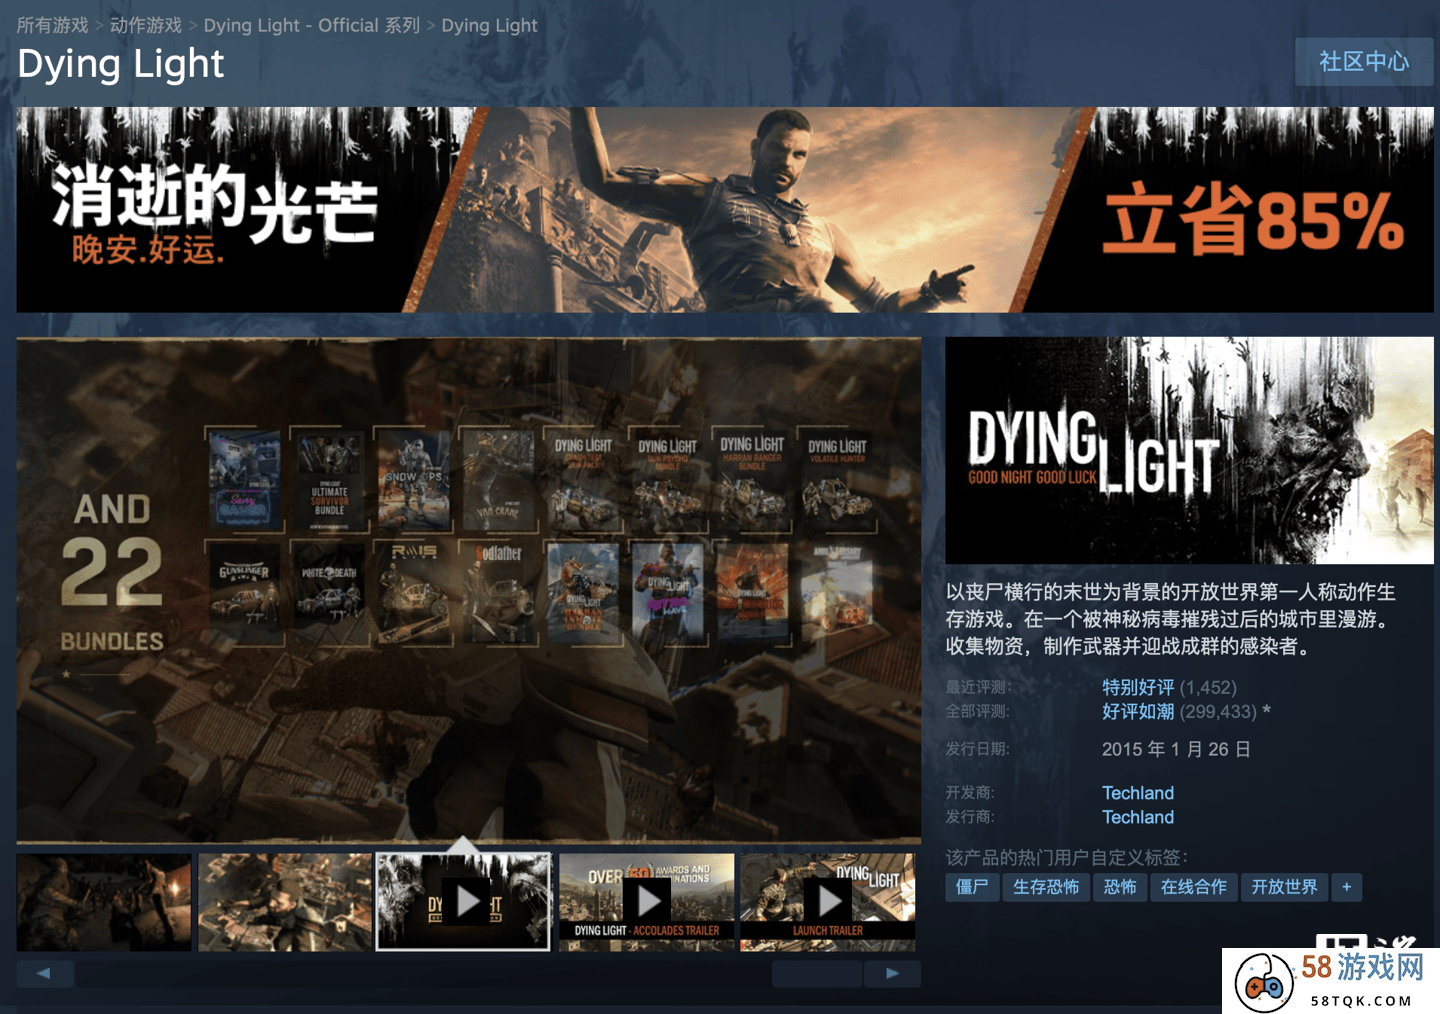Open developer Techland link
1440x1014 pixels.
[1138, 793]
